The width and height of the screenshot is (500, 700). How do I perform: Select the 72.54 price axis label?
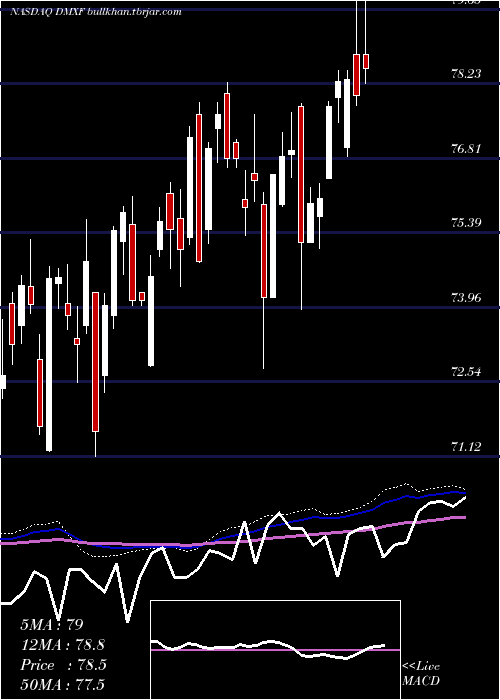pyautogui.click(x=467, y=372)
